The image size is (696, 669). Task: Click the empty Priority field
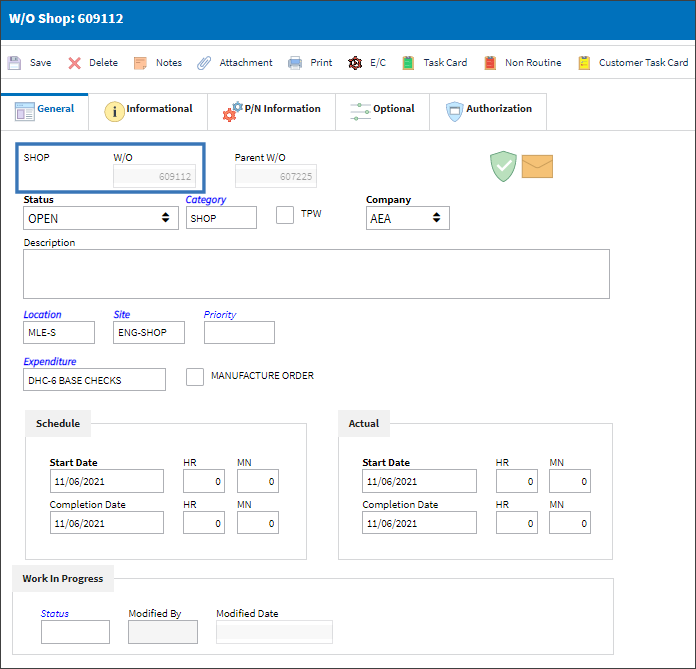point(239,333)
